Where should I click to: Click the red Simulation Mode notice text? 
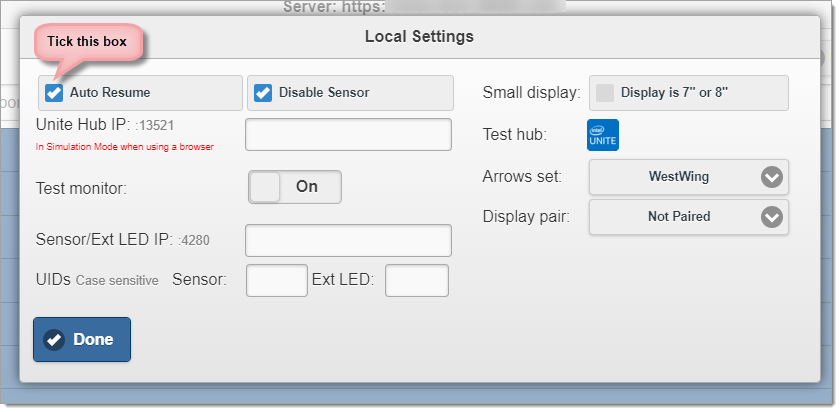125,147
